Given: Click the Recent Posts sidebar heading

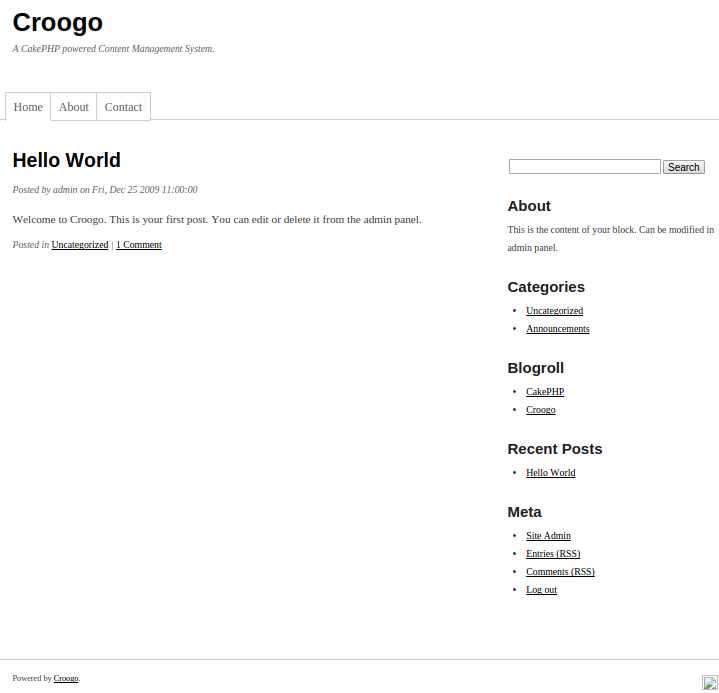Looking at the screenshot, I should (x=555, y=449).
